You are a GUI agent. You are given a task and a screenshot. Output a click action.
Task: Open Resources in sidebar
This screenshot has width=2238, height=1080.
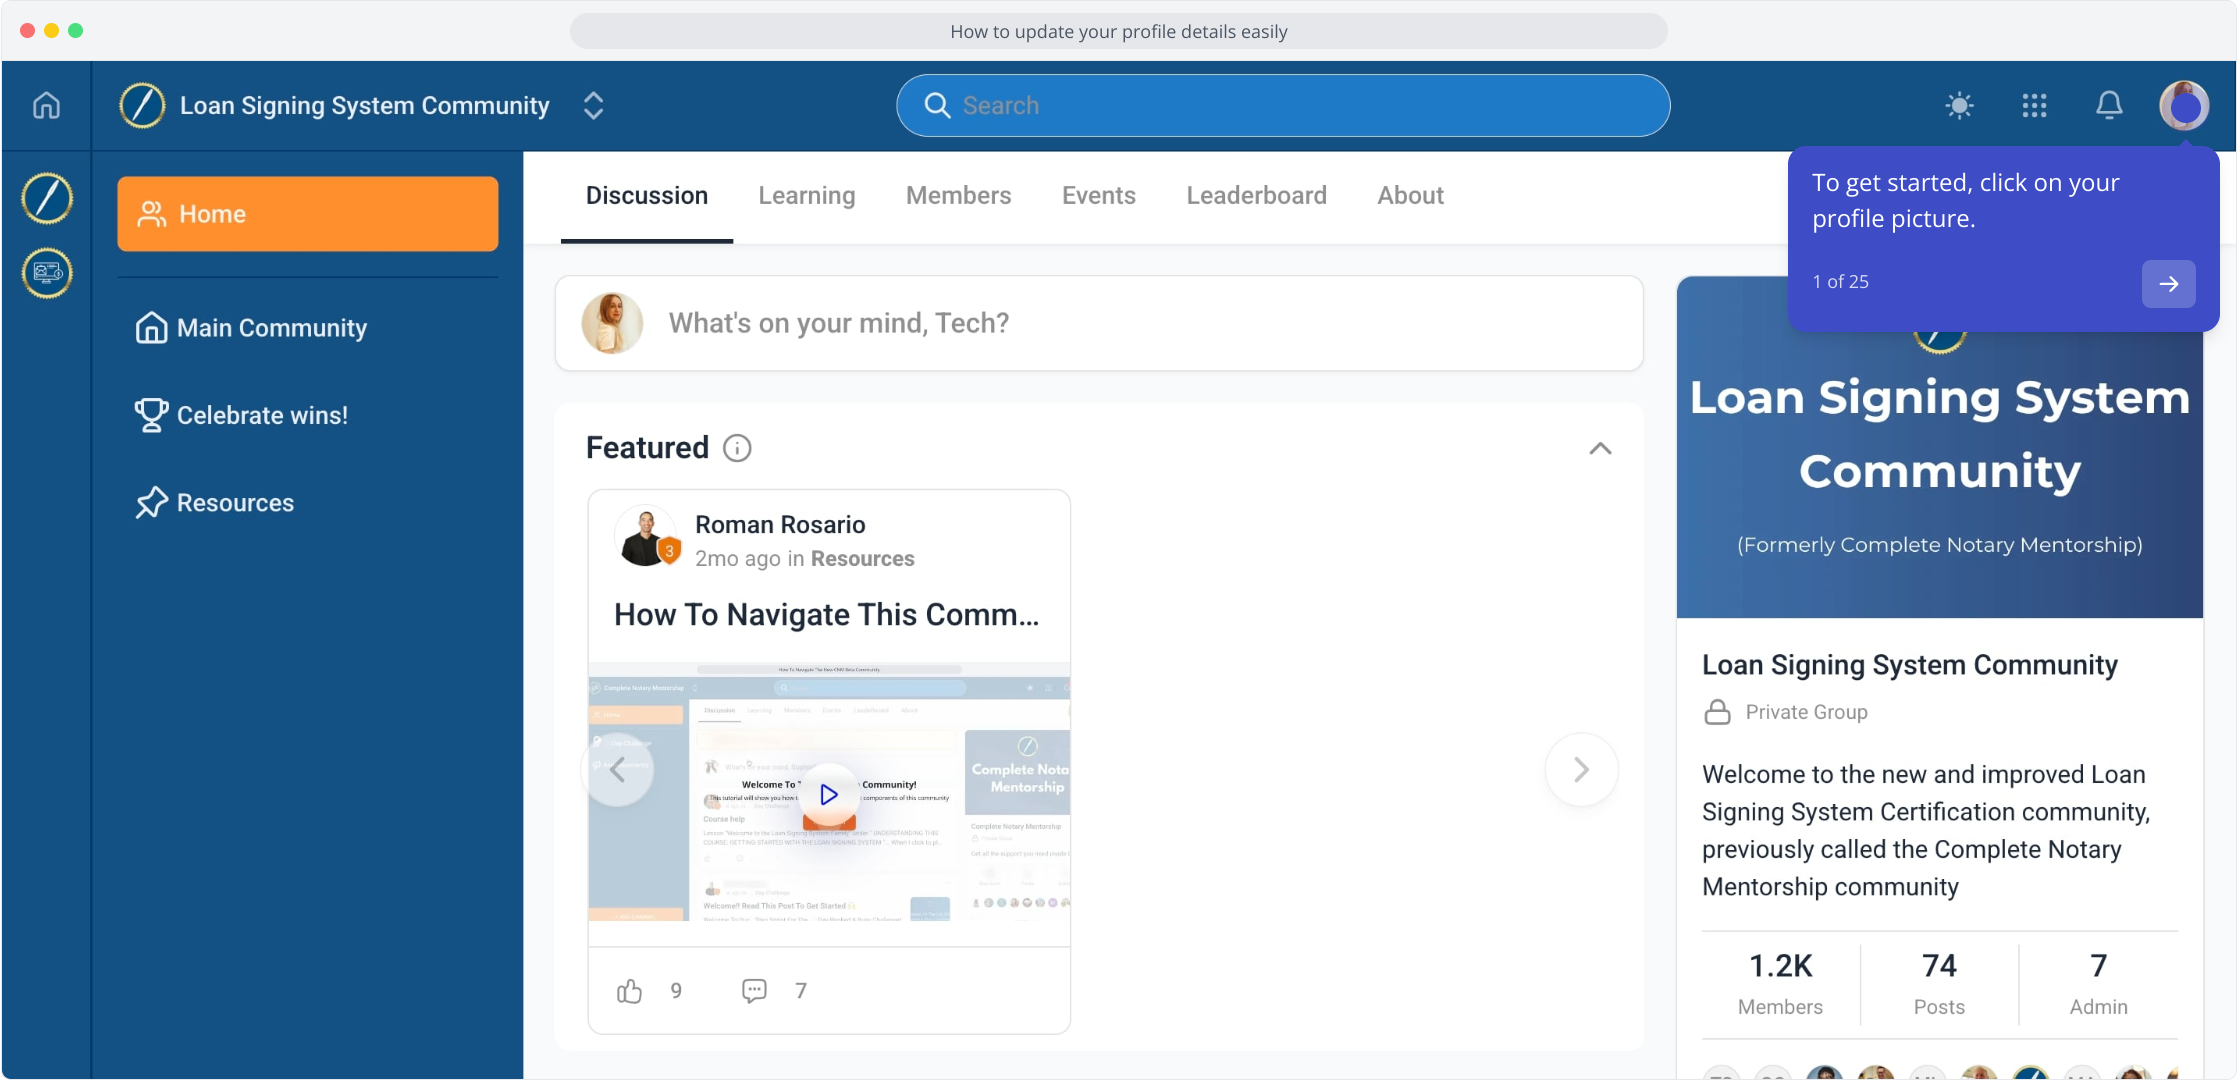[x=215, y=503]
